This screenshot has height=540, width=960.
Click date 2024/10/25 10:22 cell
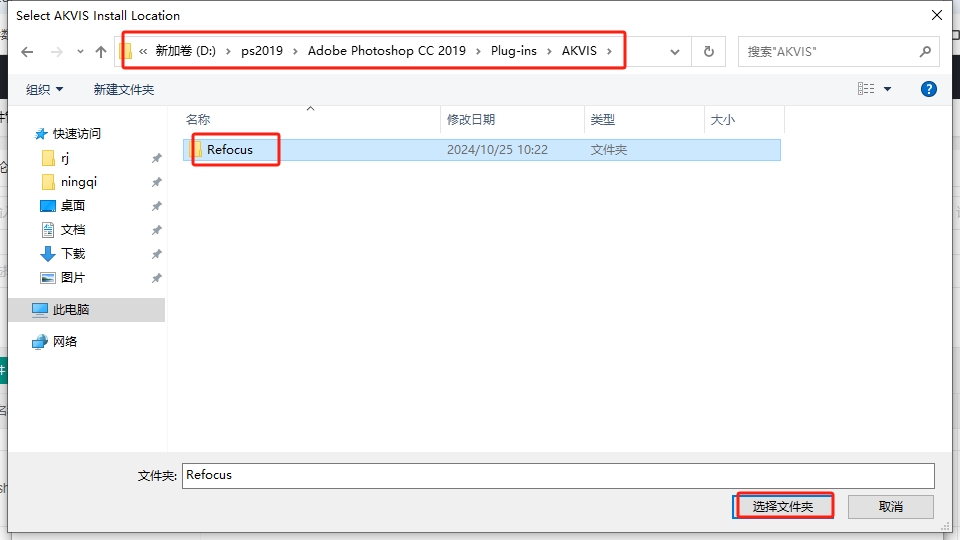pyautogui.click(x=497, y=150)
